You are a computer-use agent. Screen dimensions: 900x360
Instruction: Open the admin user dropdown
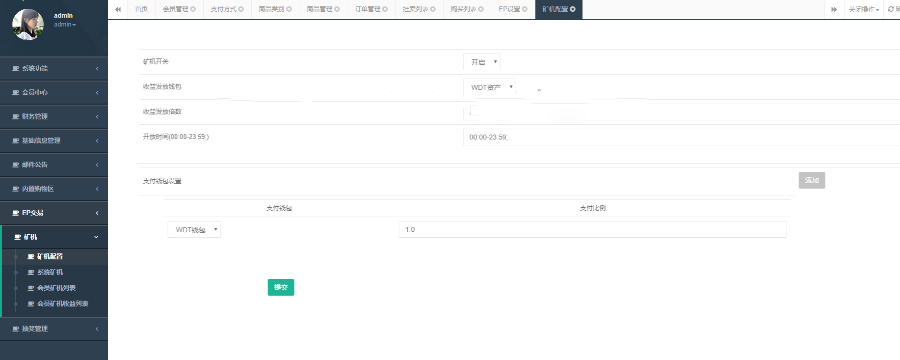pyautogui.click(x=64, y=25)
